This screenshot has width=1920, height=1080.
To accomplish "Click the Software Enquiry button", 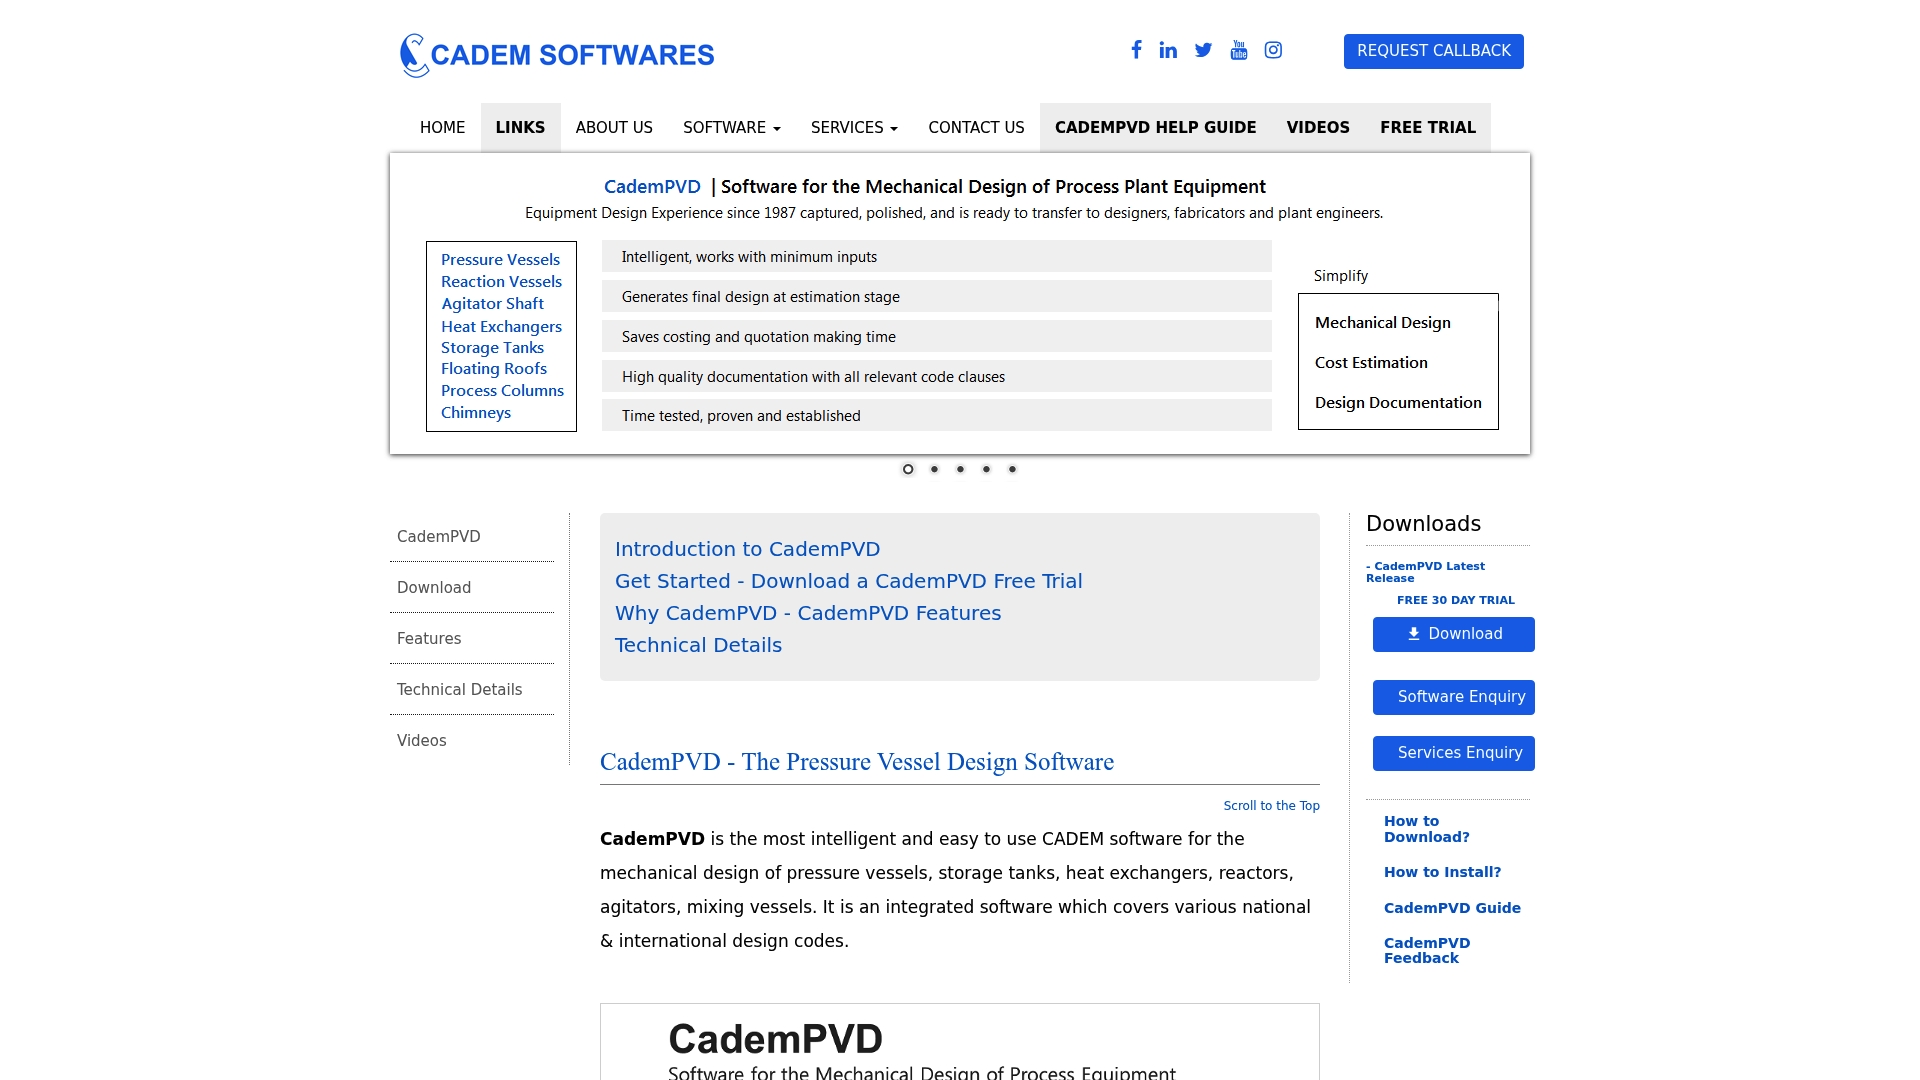I will coord(1453,697).
